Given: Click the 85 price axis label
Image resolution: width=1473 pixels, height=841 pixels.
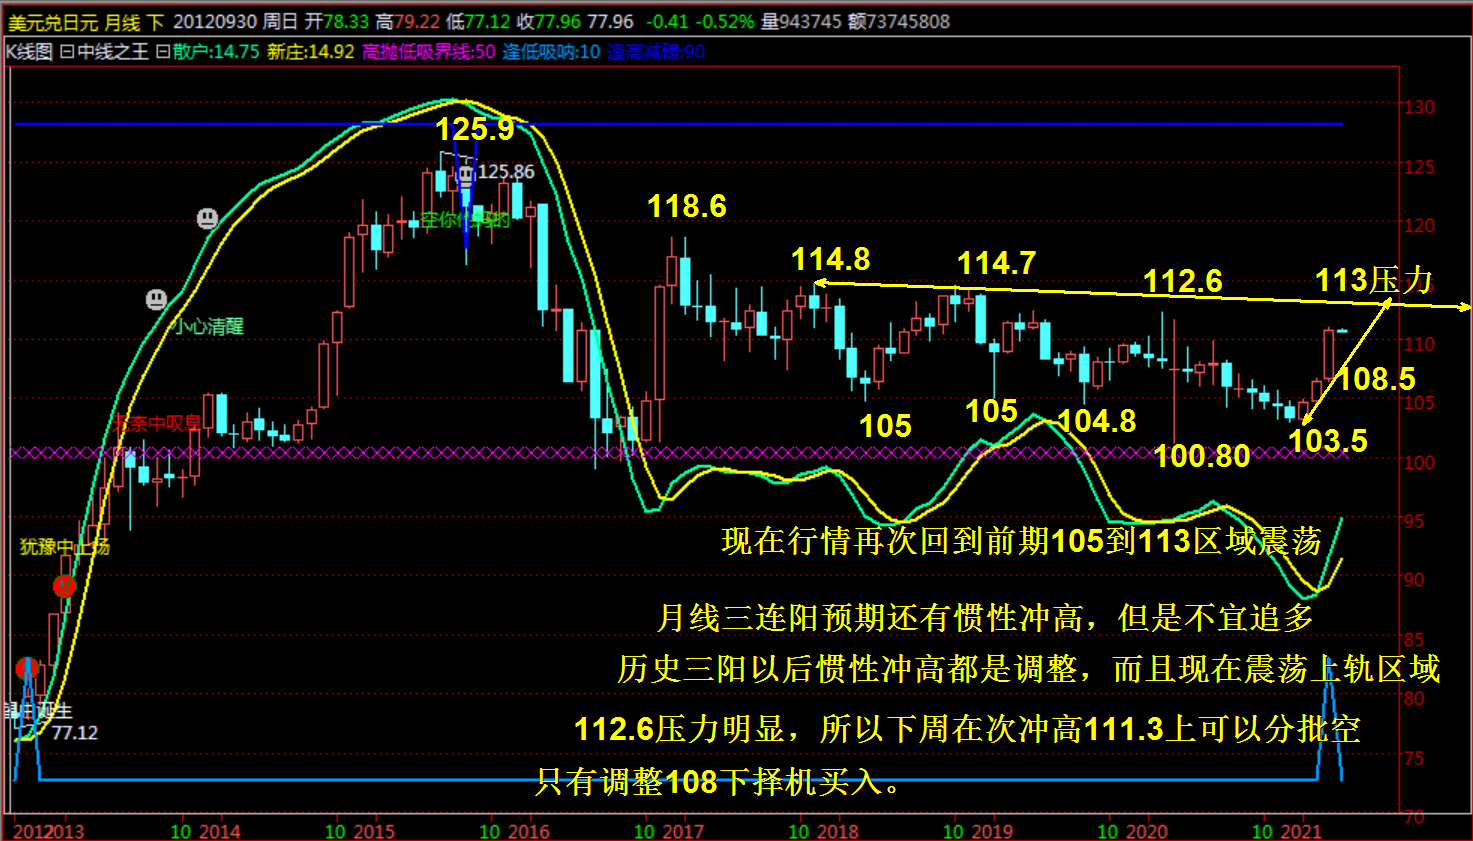Looking at the screenshot, I should click(x=1414, y=639).
